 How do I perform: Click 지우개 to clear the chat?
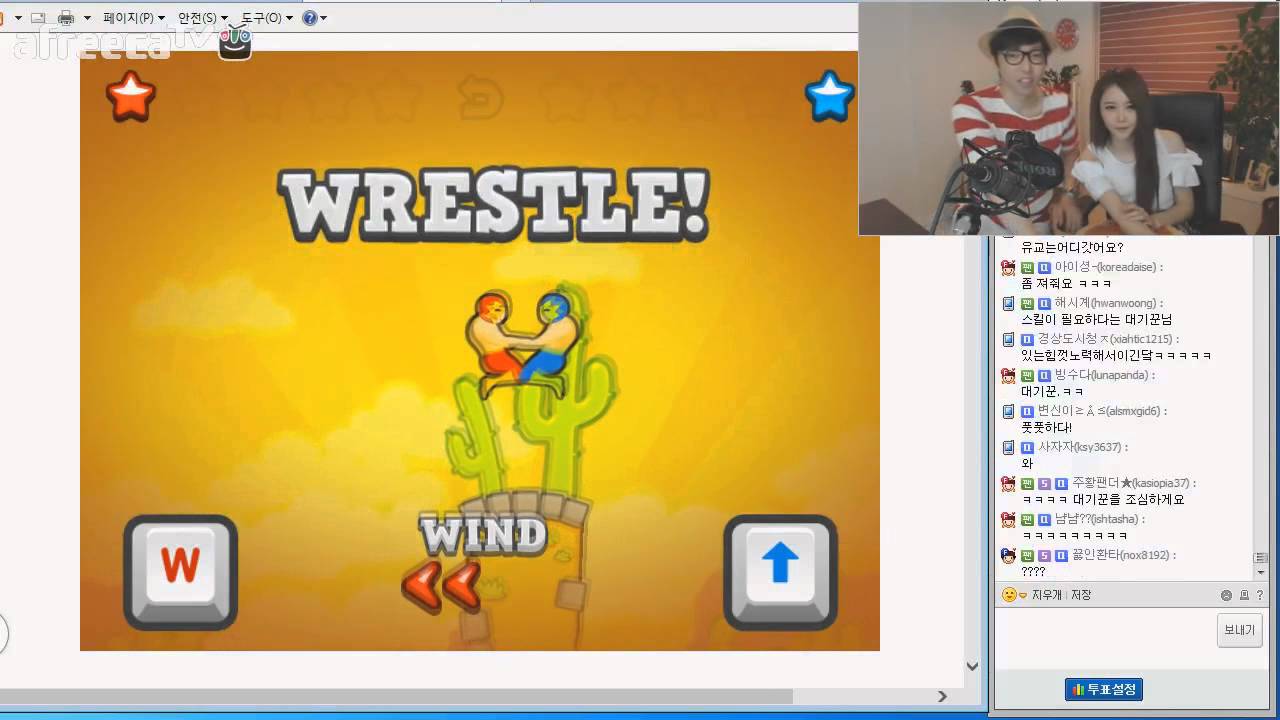tap(1048, 595)
